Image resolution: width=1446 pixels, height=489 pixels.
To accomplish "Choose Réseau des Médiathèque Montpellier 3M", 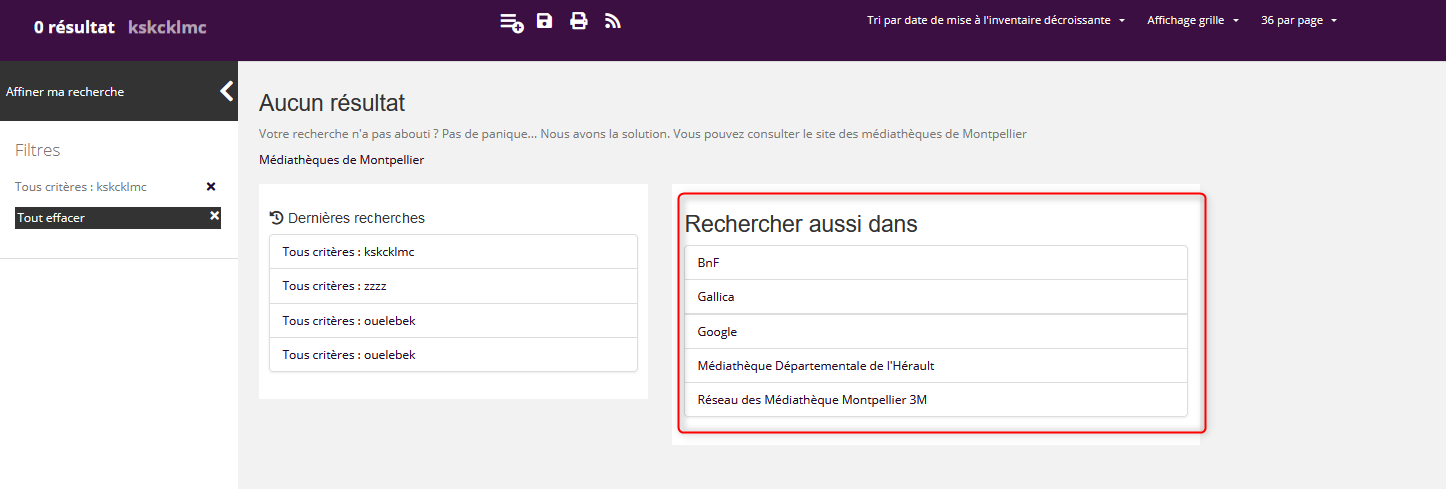I will pos(935,400).
